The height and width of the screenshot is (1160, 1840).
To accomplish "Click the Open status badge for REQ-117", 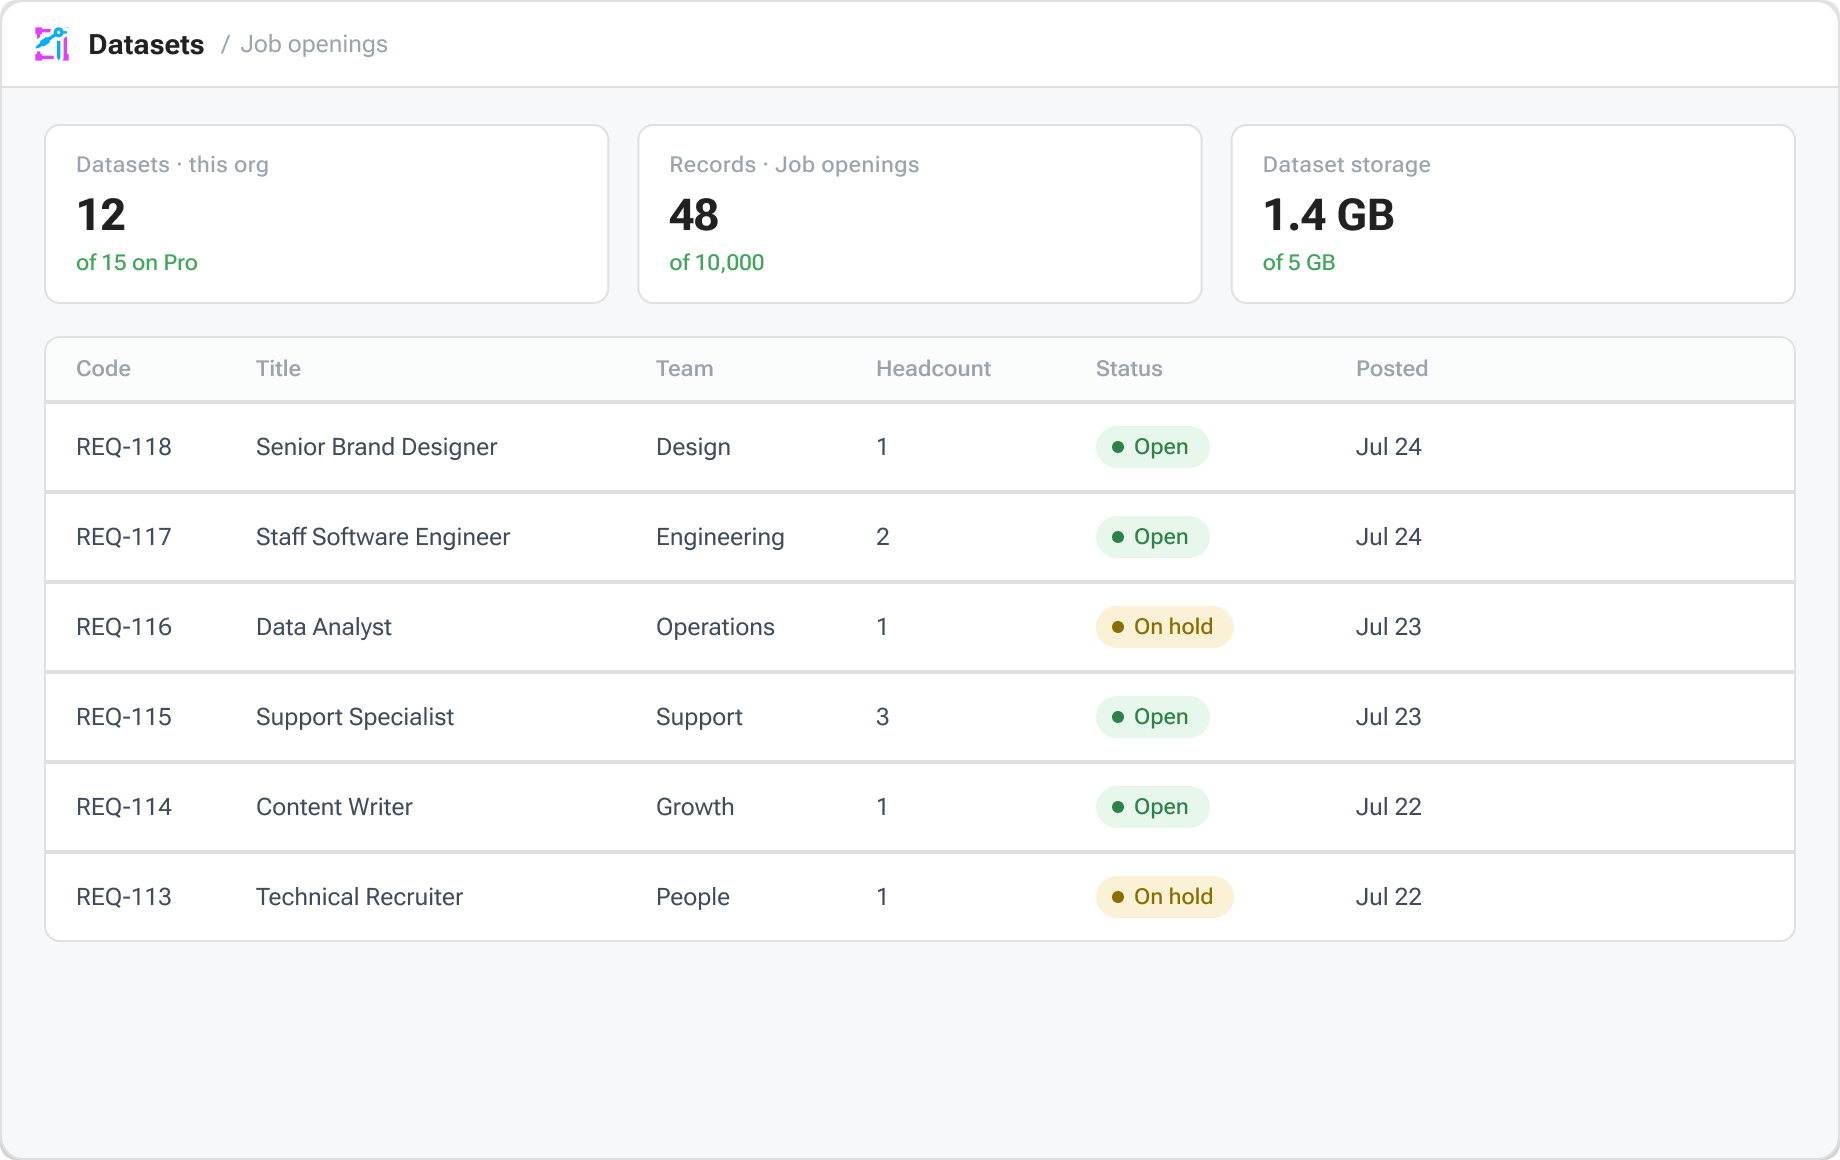I will pos(1152,537).
